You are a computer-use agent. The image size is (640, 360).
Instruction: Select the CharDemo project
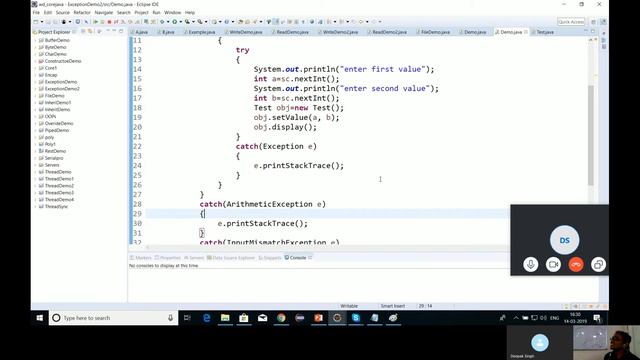click(x=56, y=54)
